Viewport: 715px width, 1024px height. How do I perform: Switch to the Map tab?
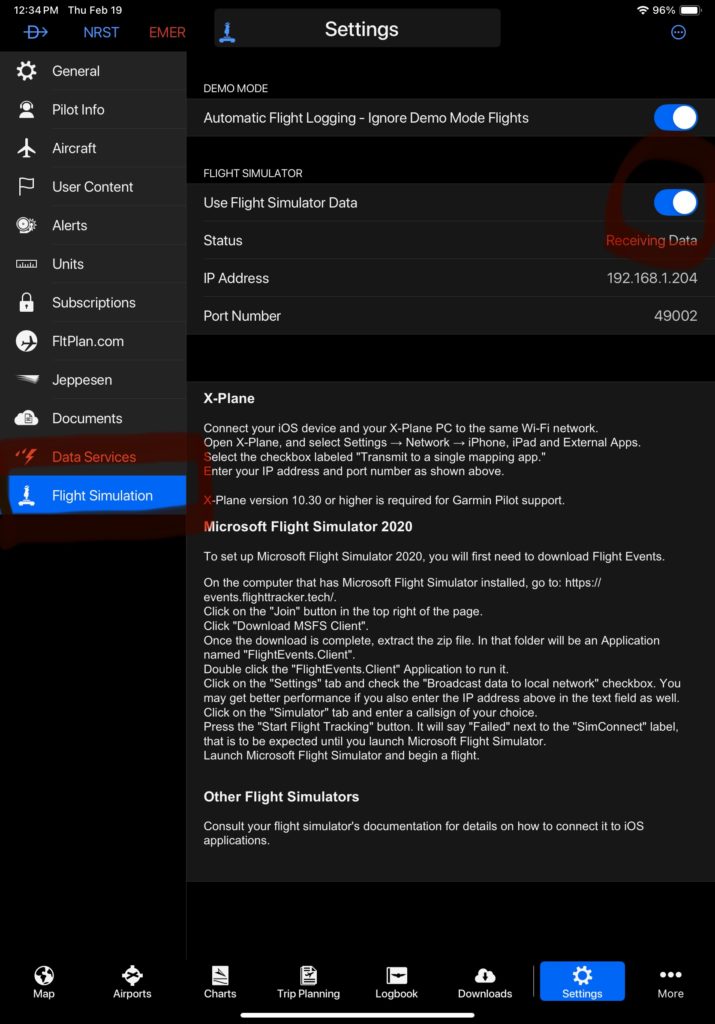(x=44, y=981)
